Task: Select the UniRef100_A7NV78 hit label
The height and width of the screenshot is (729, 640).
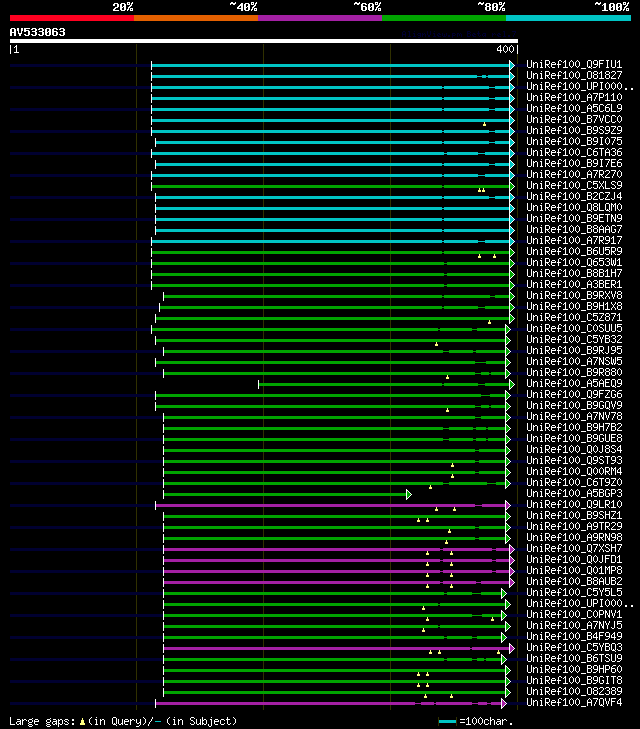Action: tap(574, 417)
